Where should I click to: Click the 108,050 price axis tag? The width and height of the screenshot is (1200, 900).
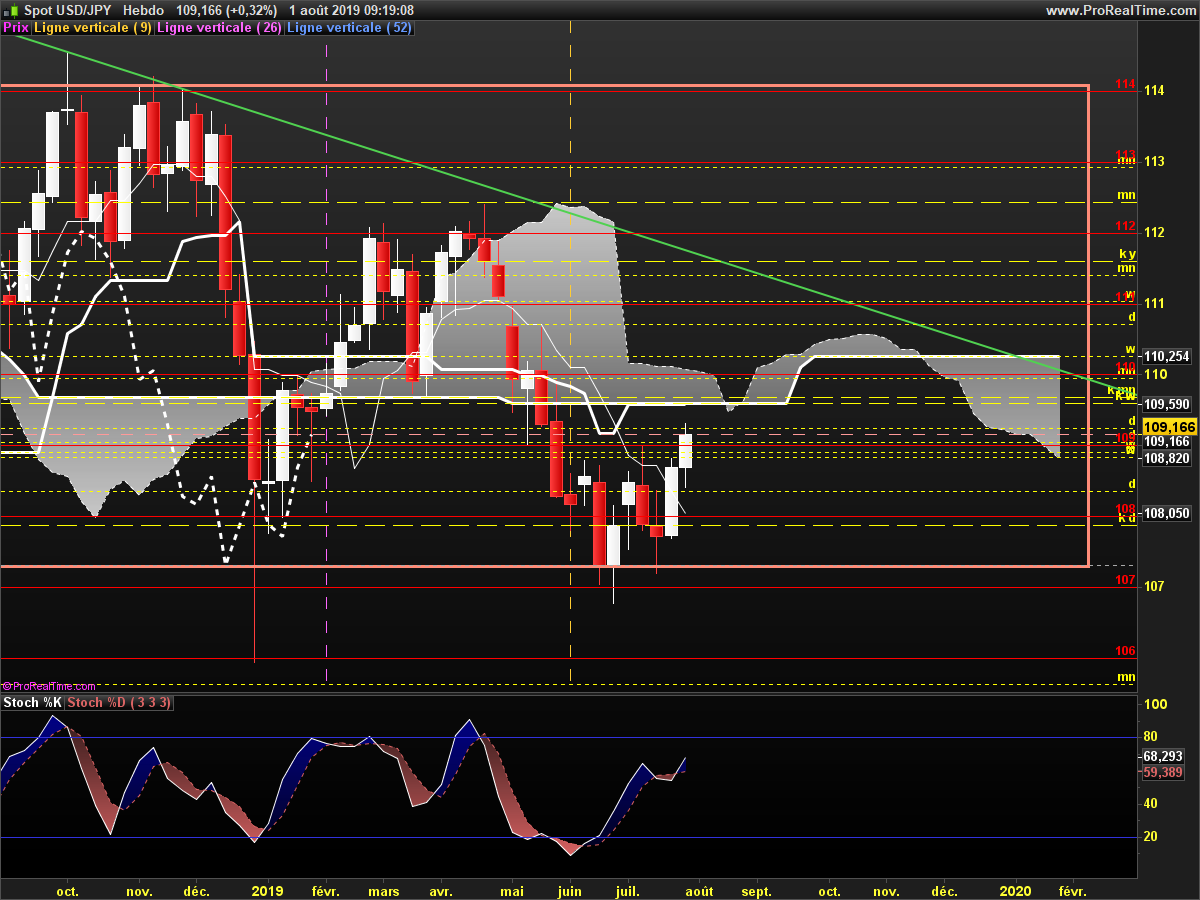[1166, 513]
